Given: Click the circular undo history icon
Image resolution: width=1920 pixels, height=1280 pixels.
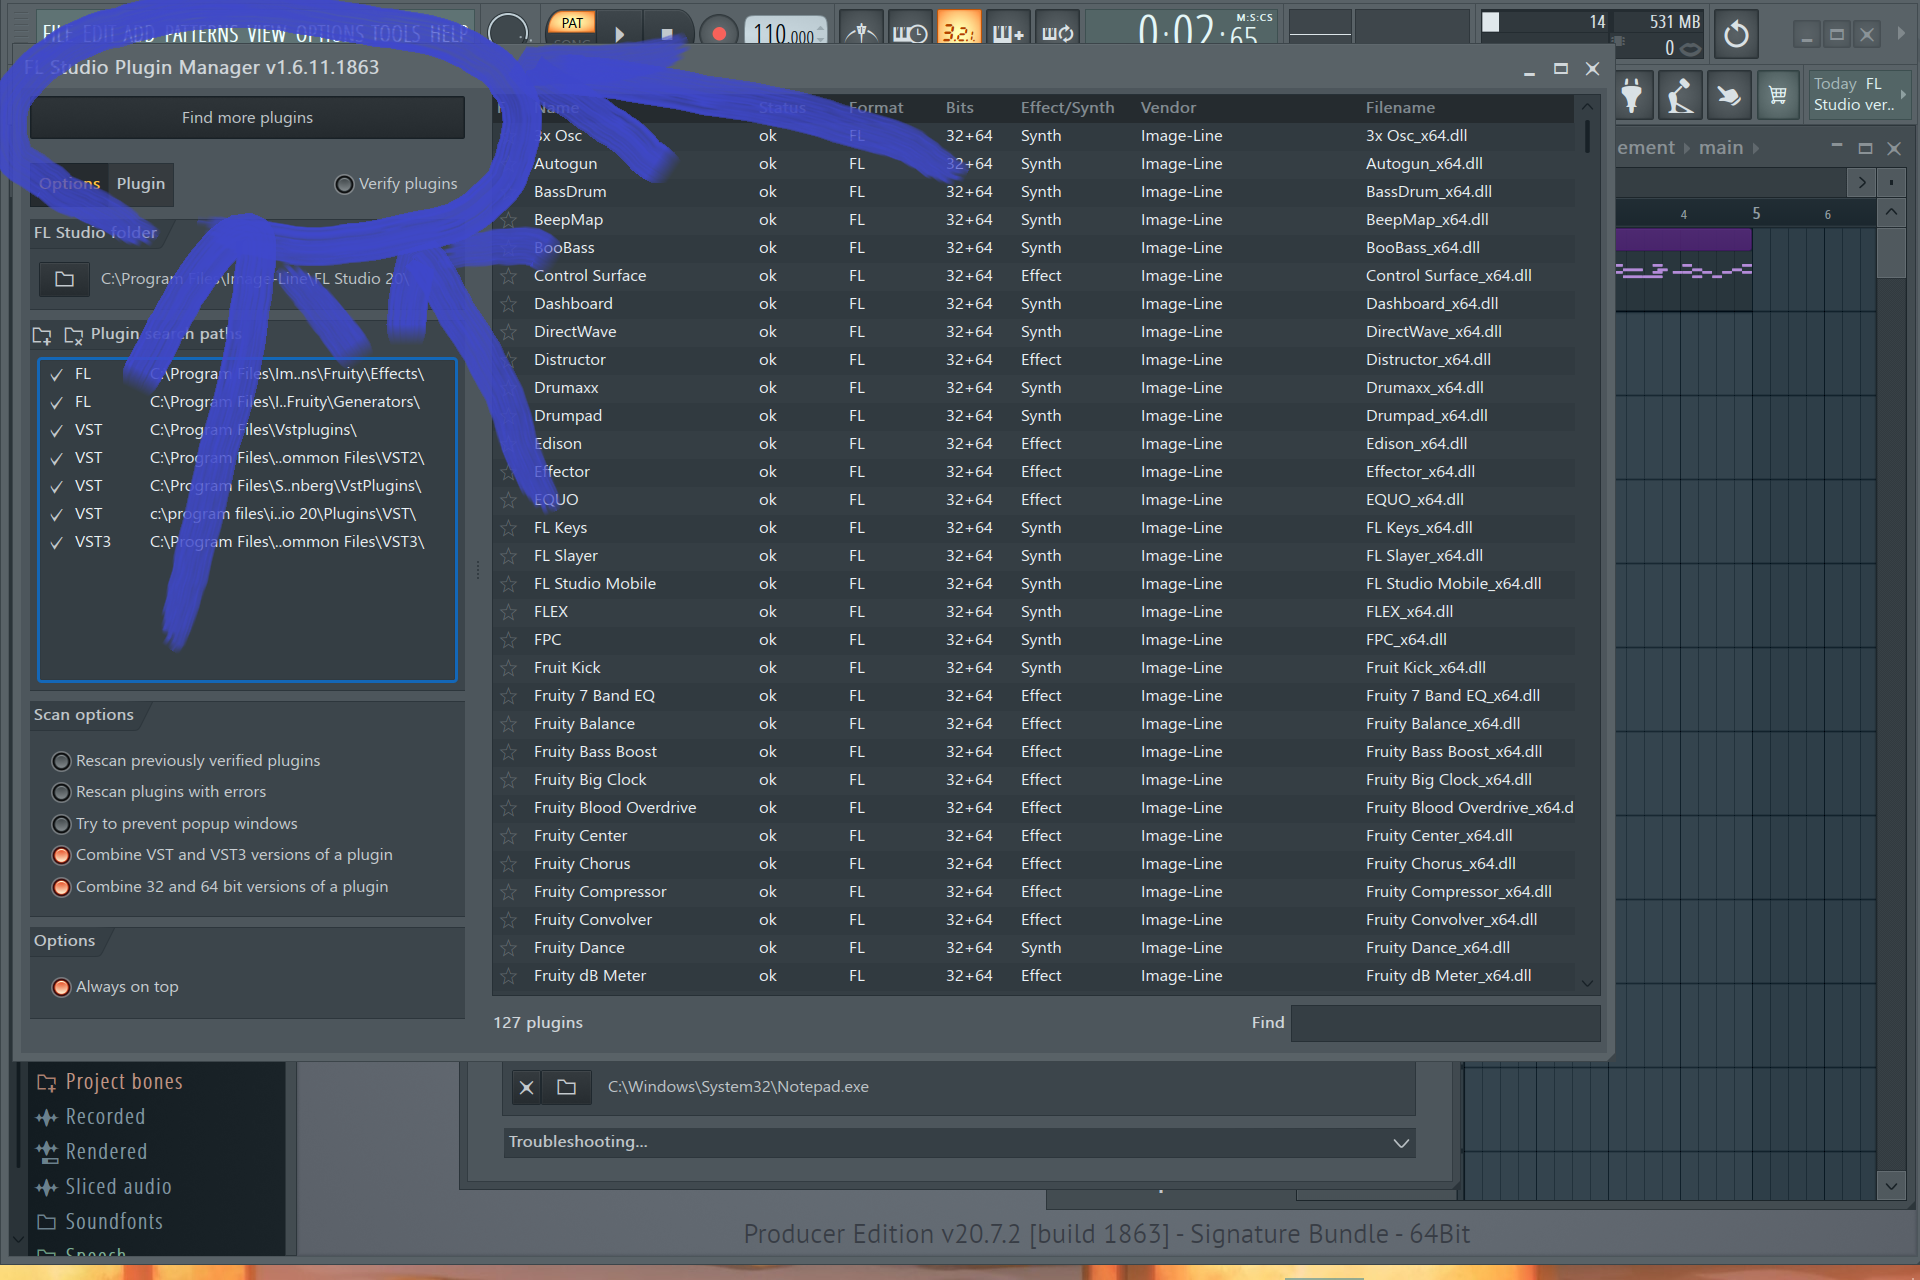Looking at the screenshot, I should [1737, 35].
